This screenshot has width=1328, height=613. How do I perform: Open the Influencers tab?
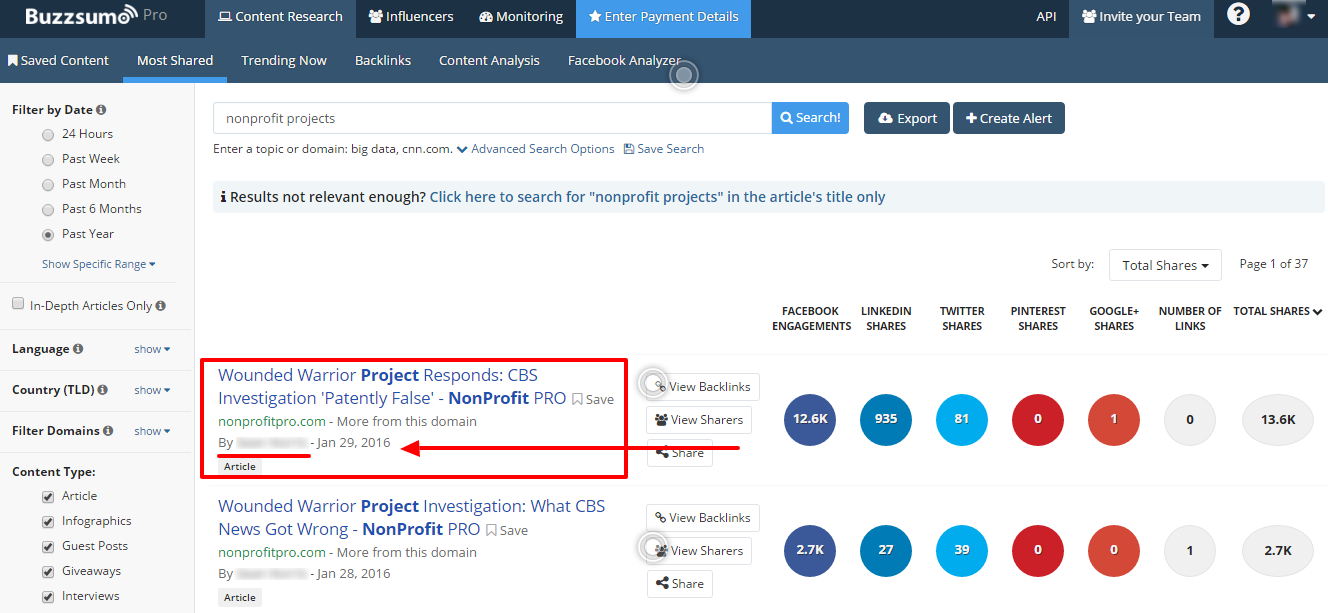(410, 17)
